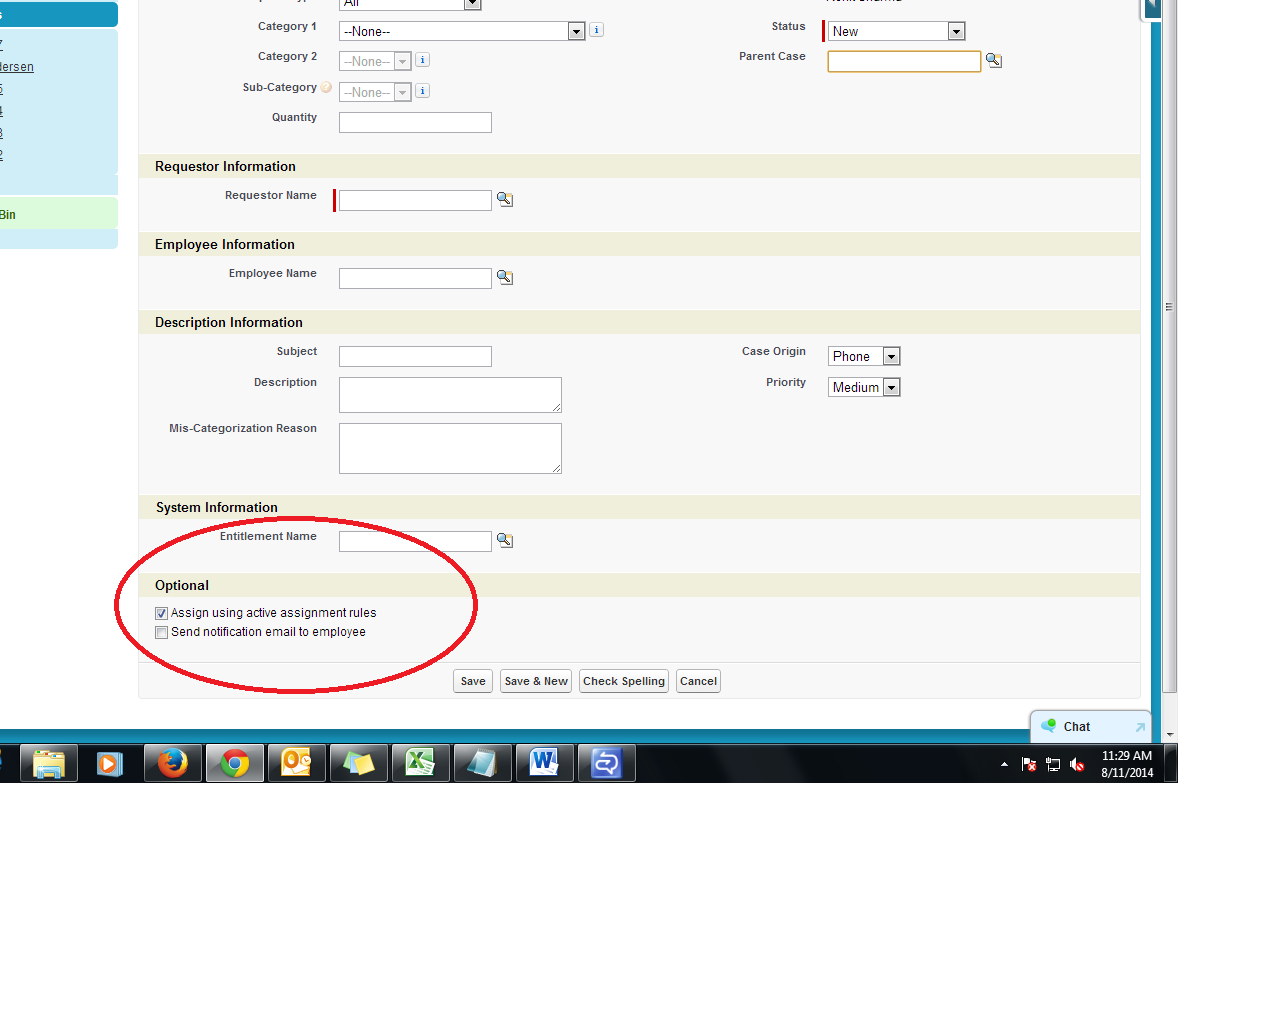Focus the Employee Name field

[x=415, y=278]
